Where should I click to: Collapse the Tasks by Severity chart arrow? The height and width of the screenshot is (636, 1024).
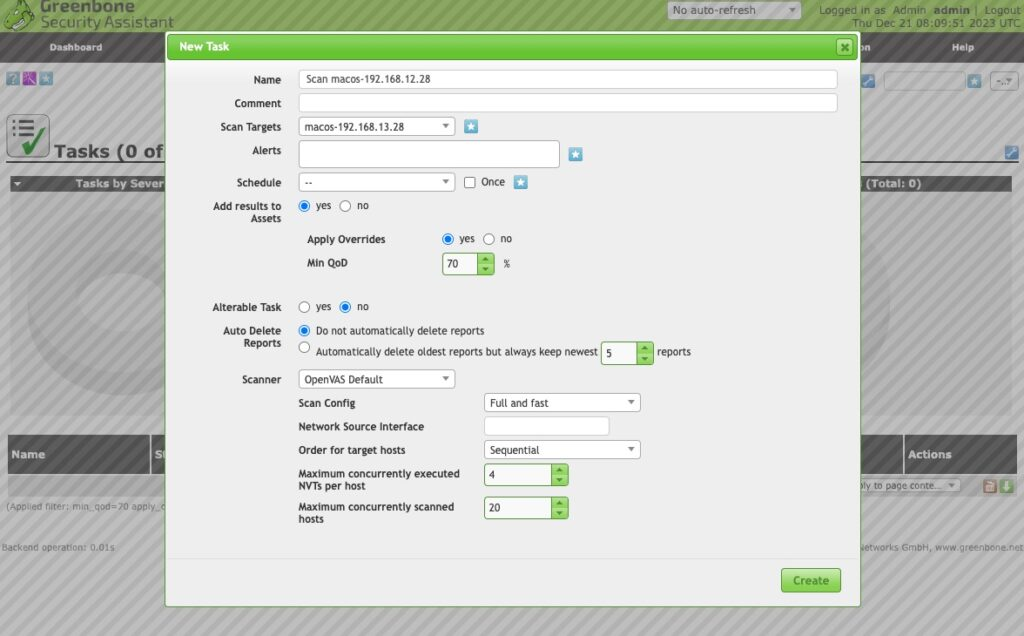click(18, 184)
